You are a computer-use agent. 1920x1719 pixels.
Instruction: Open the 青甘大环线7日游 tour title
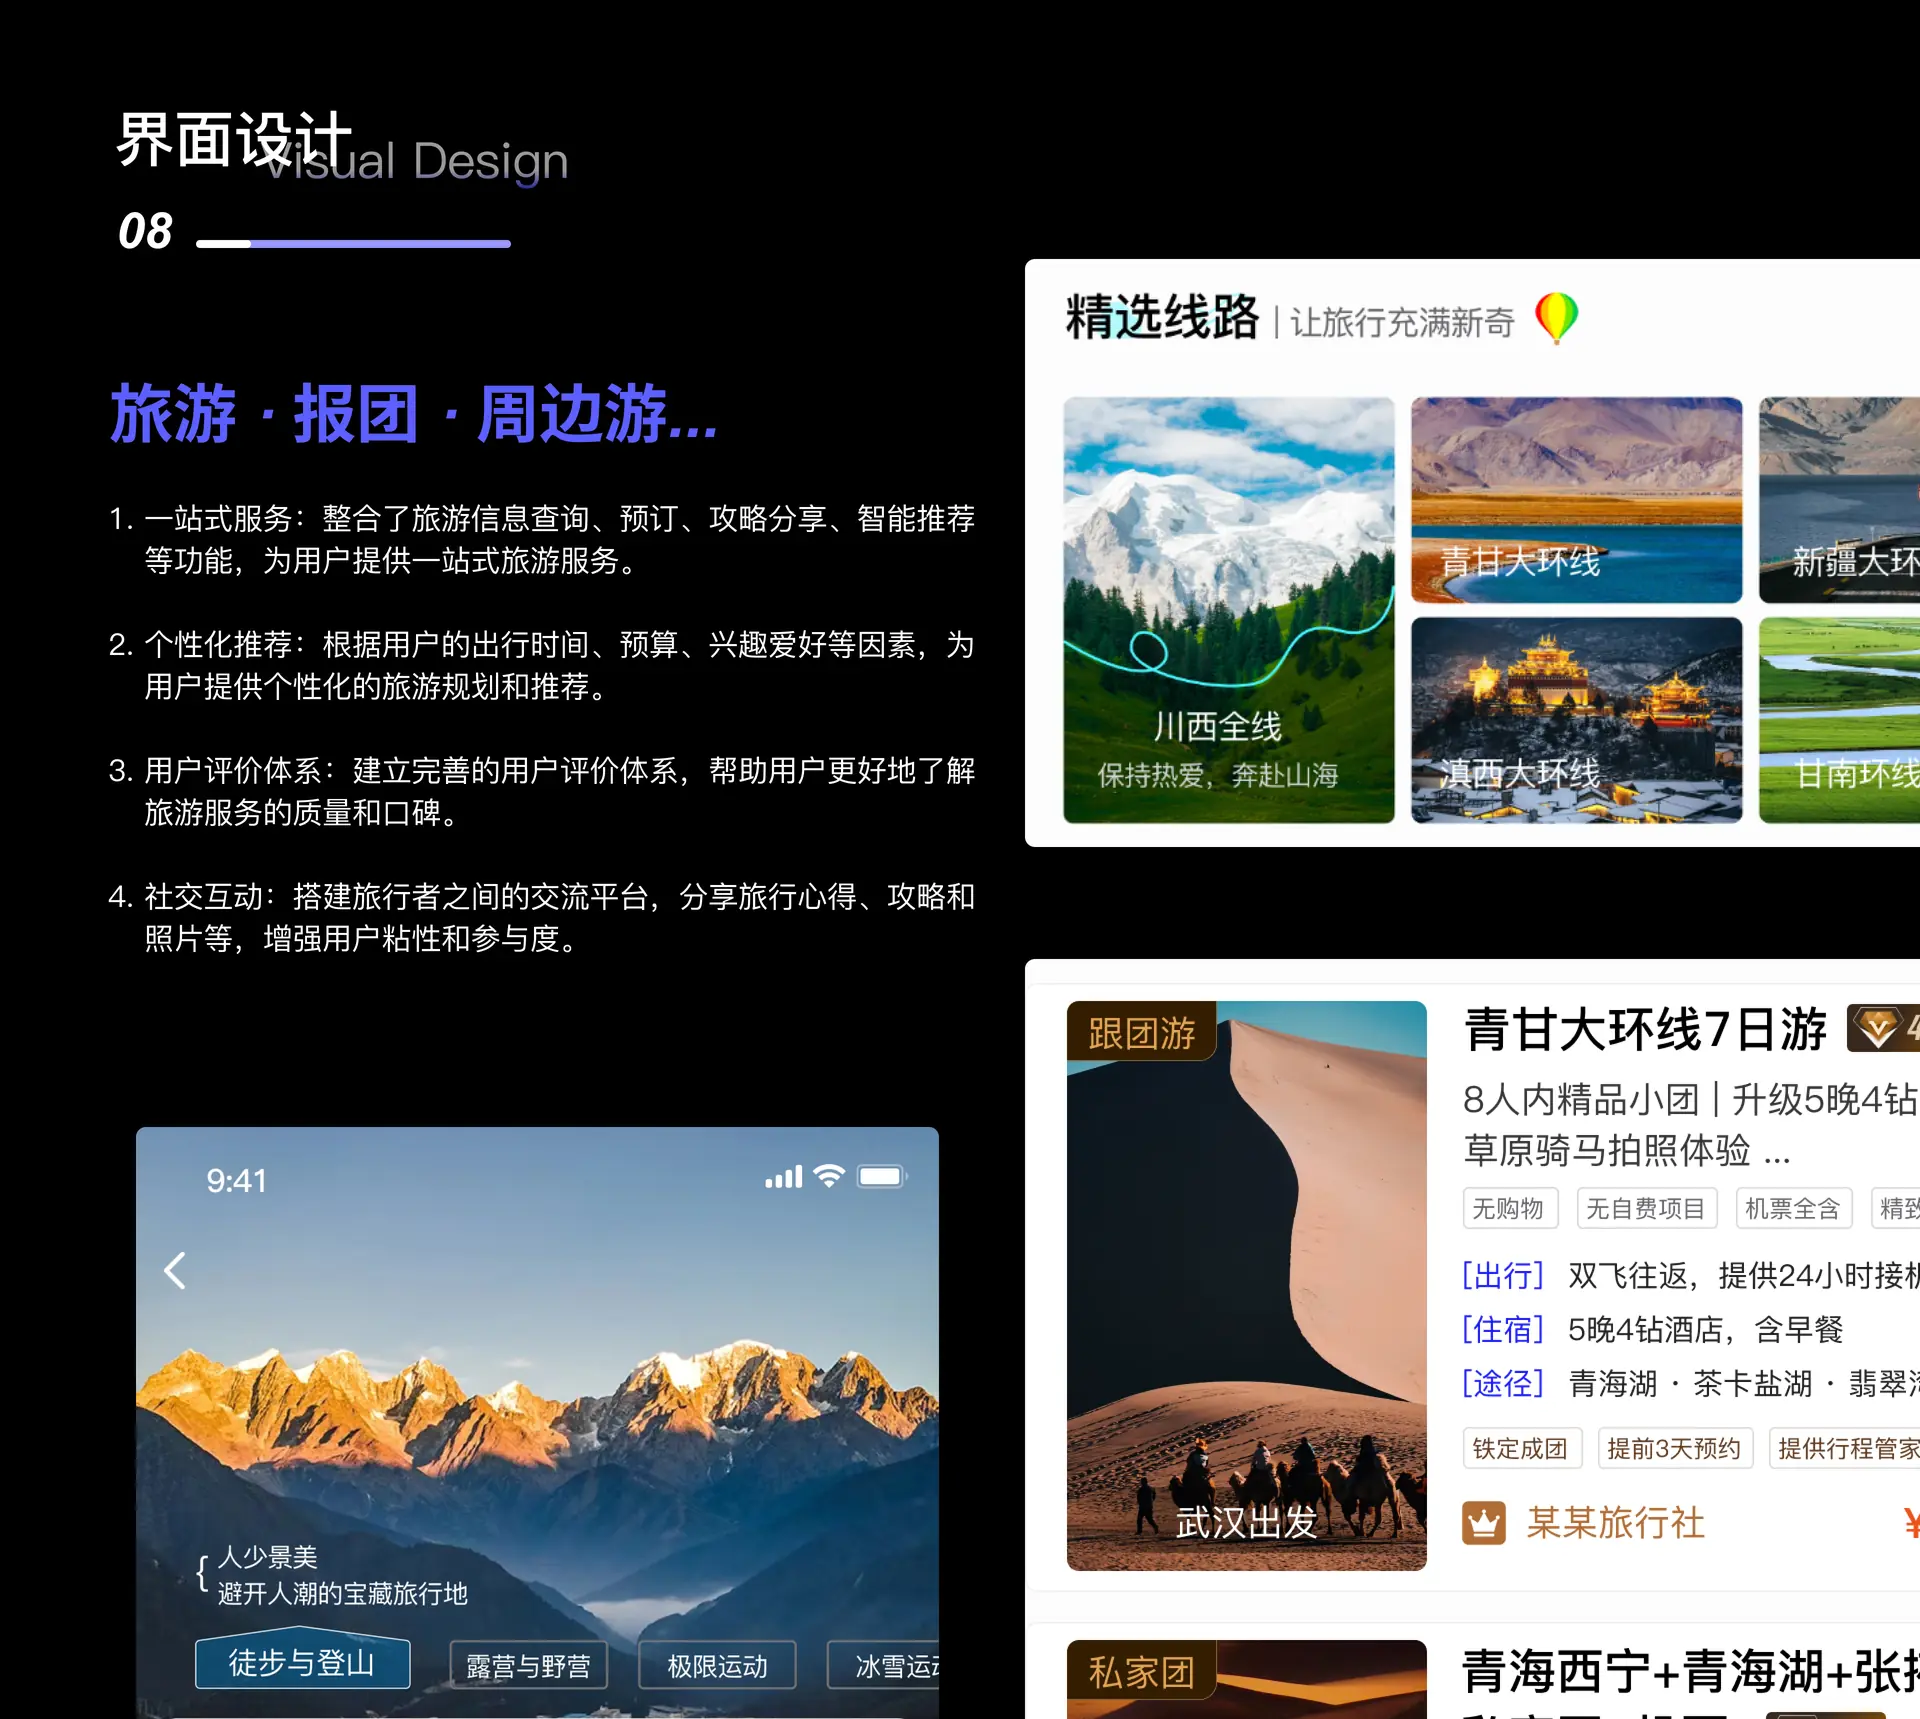(x=1645, y=1029)
